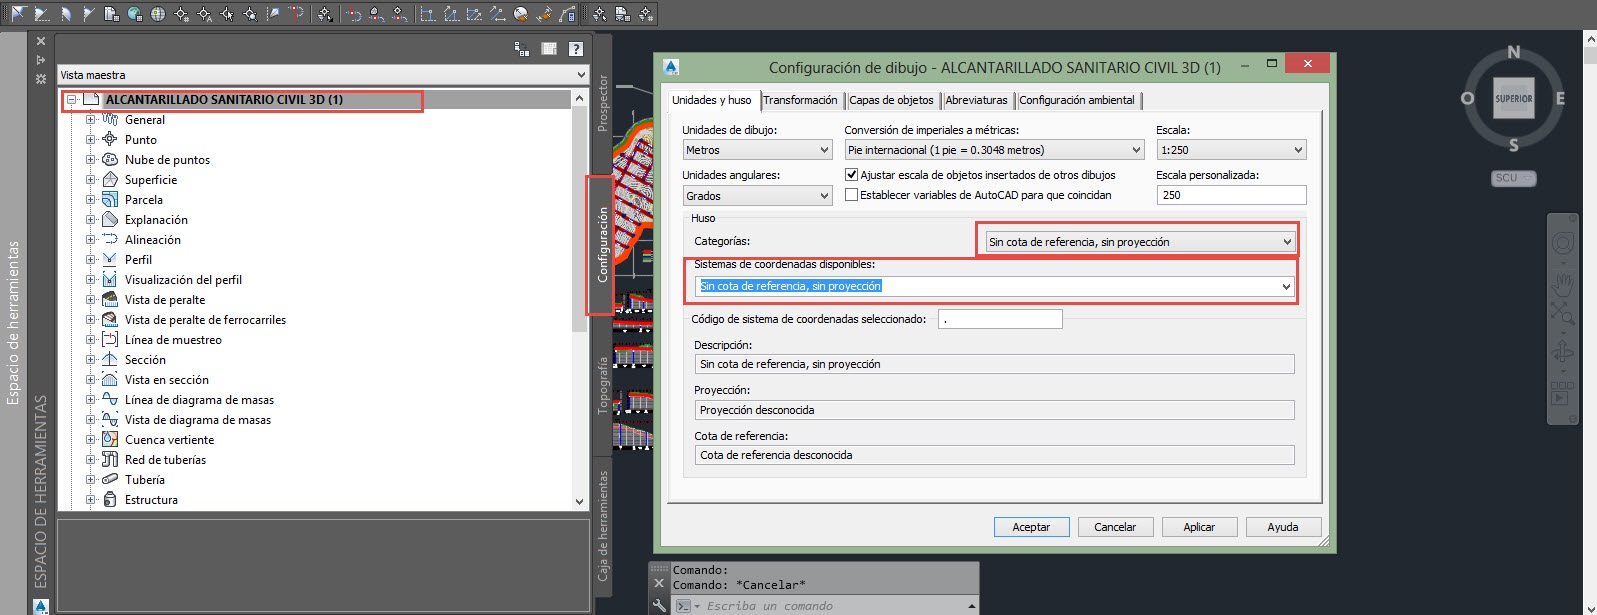Open the SCU coordinate system dropdown
The height and width of the screenshot is (615, 1597).
coord(1513,178)
